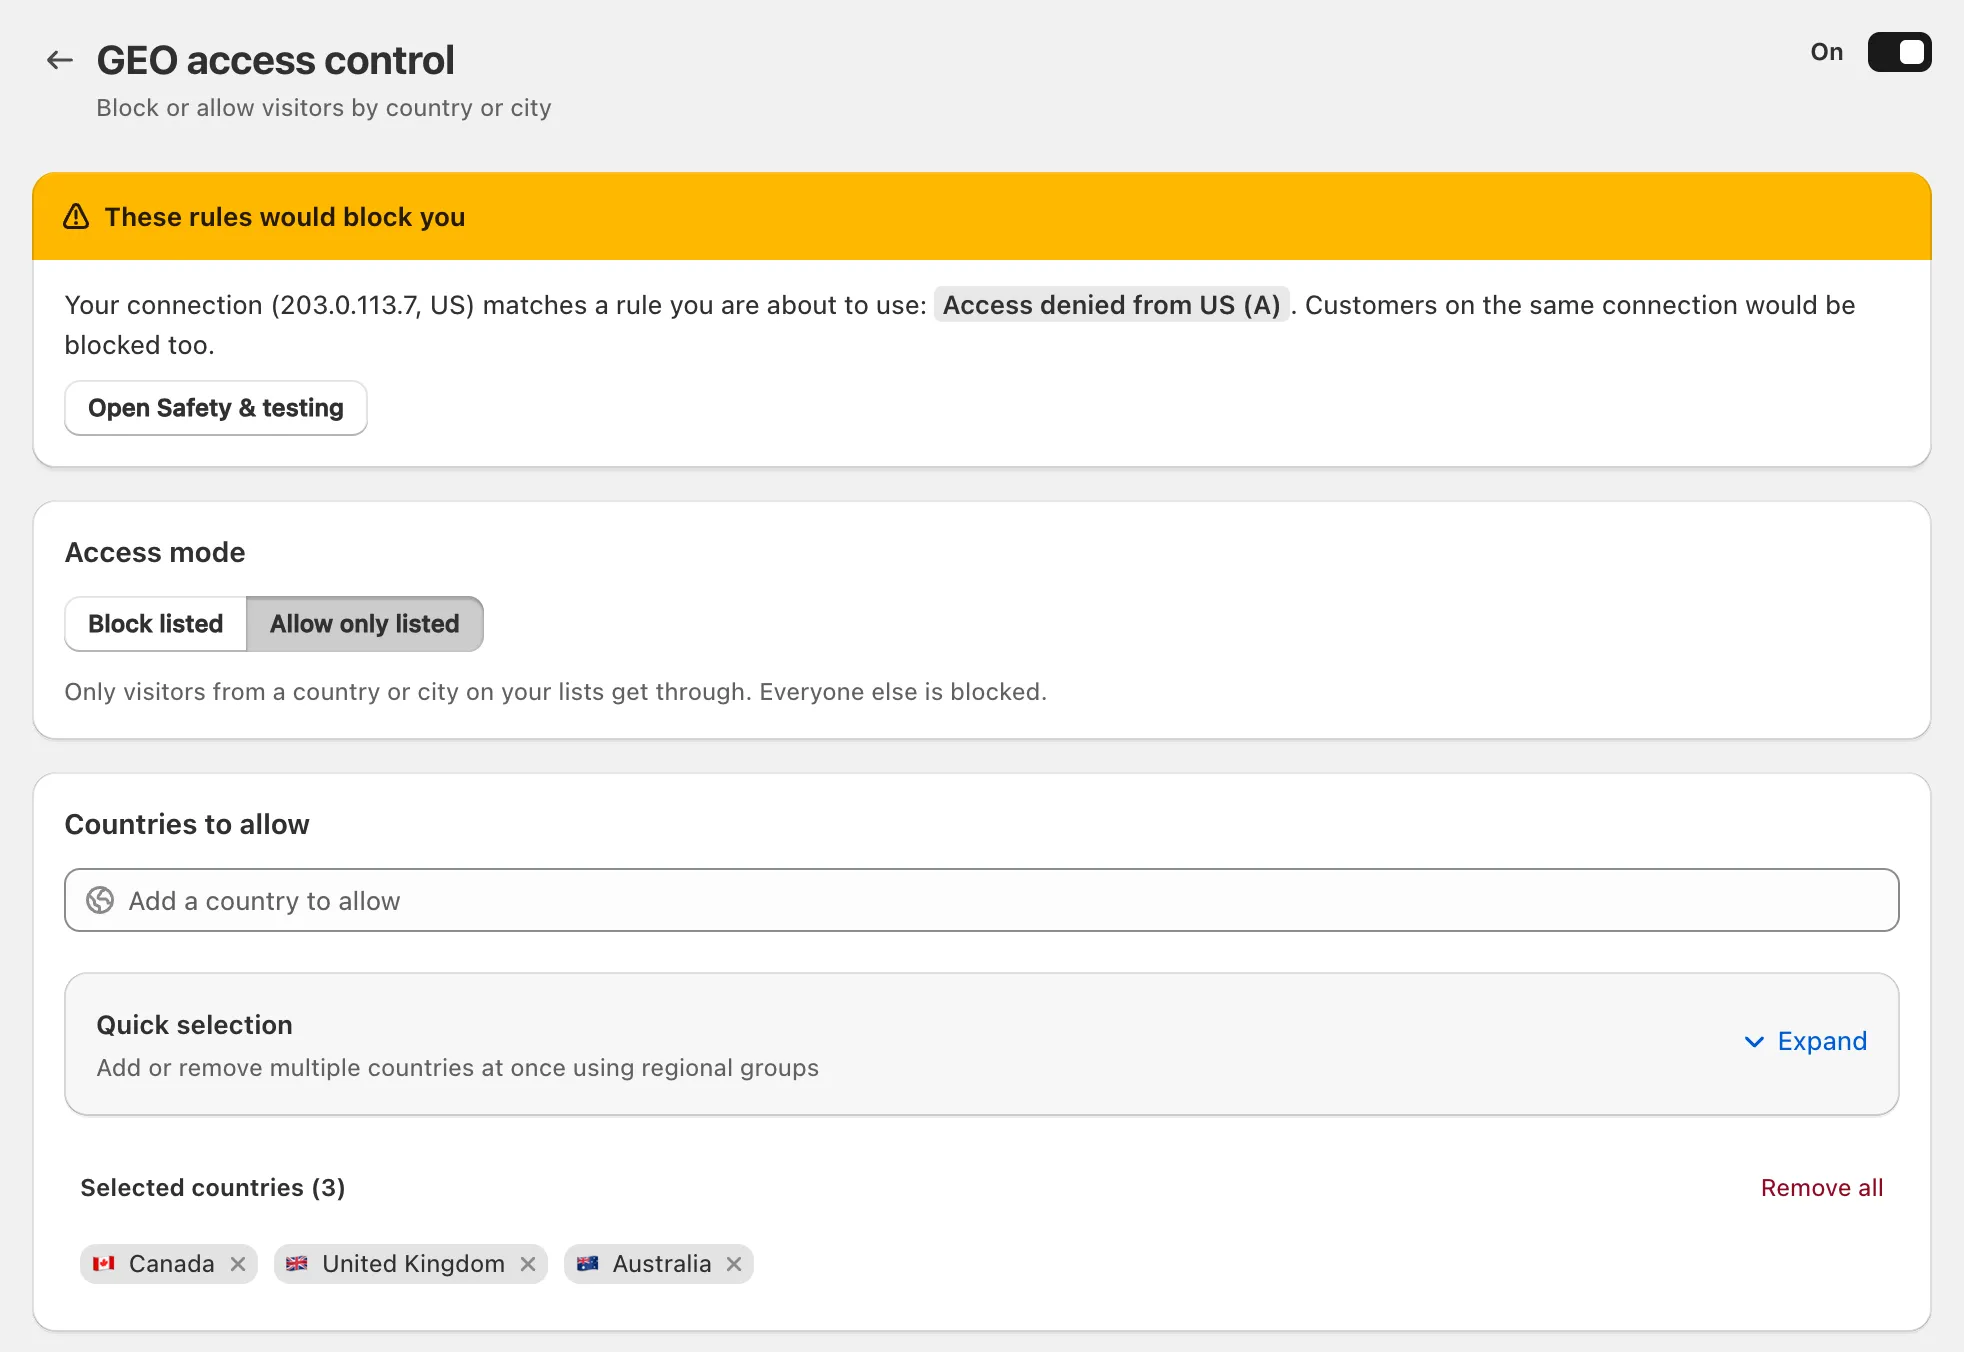This screenshot has height=1352, width=1964.
Task: Focus the Add a country to allow field
Action: (982, 900)
